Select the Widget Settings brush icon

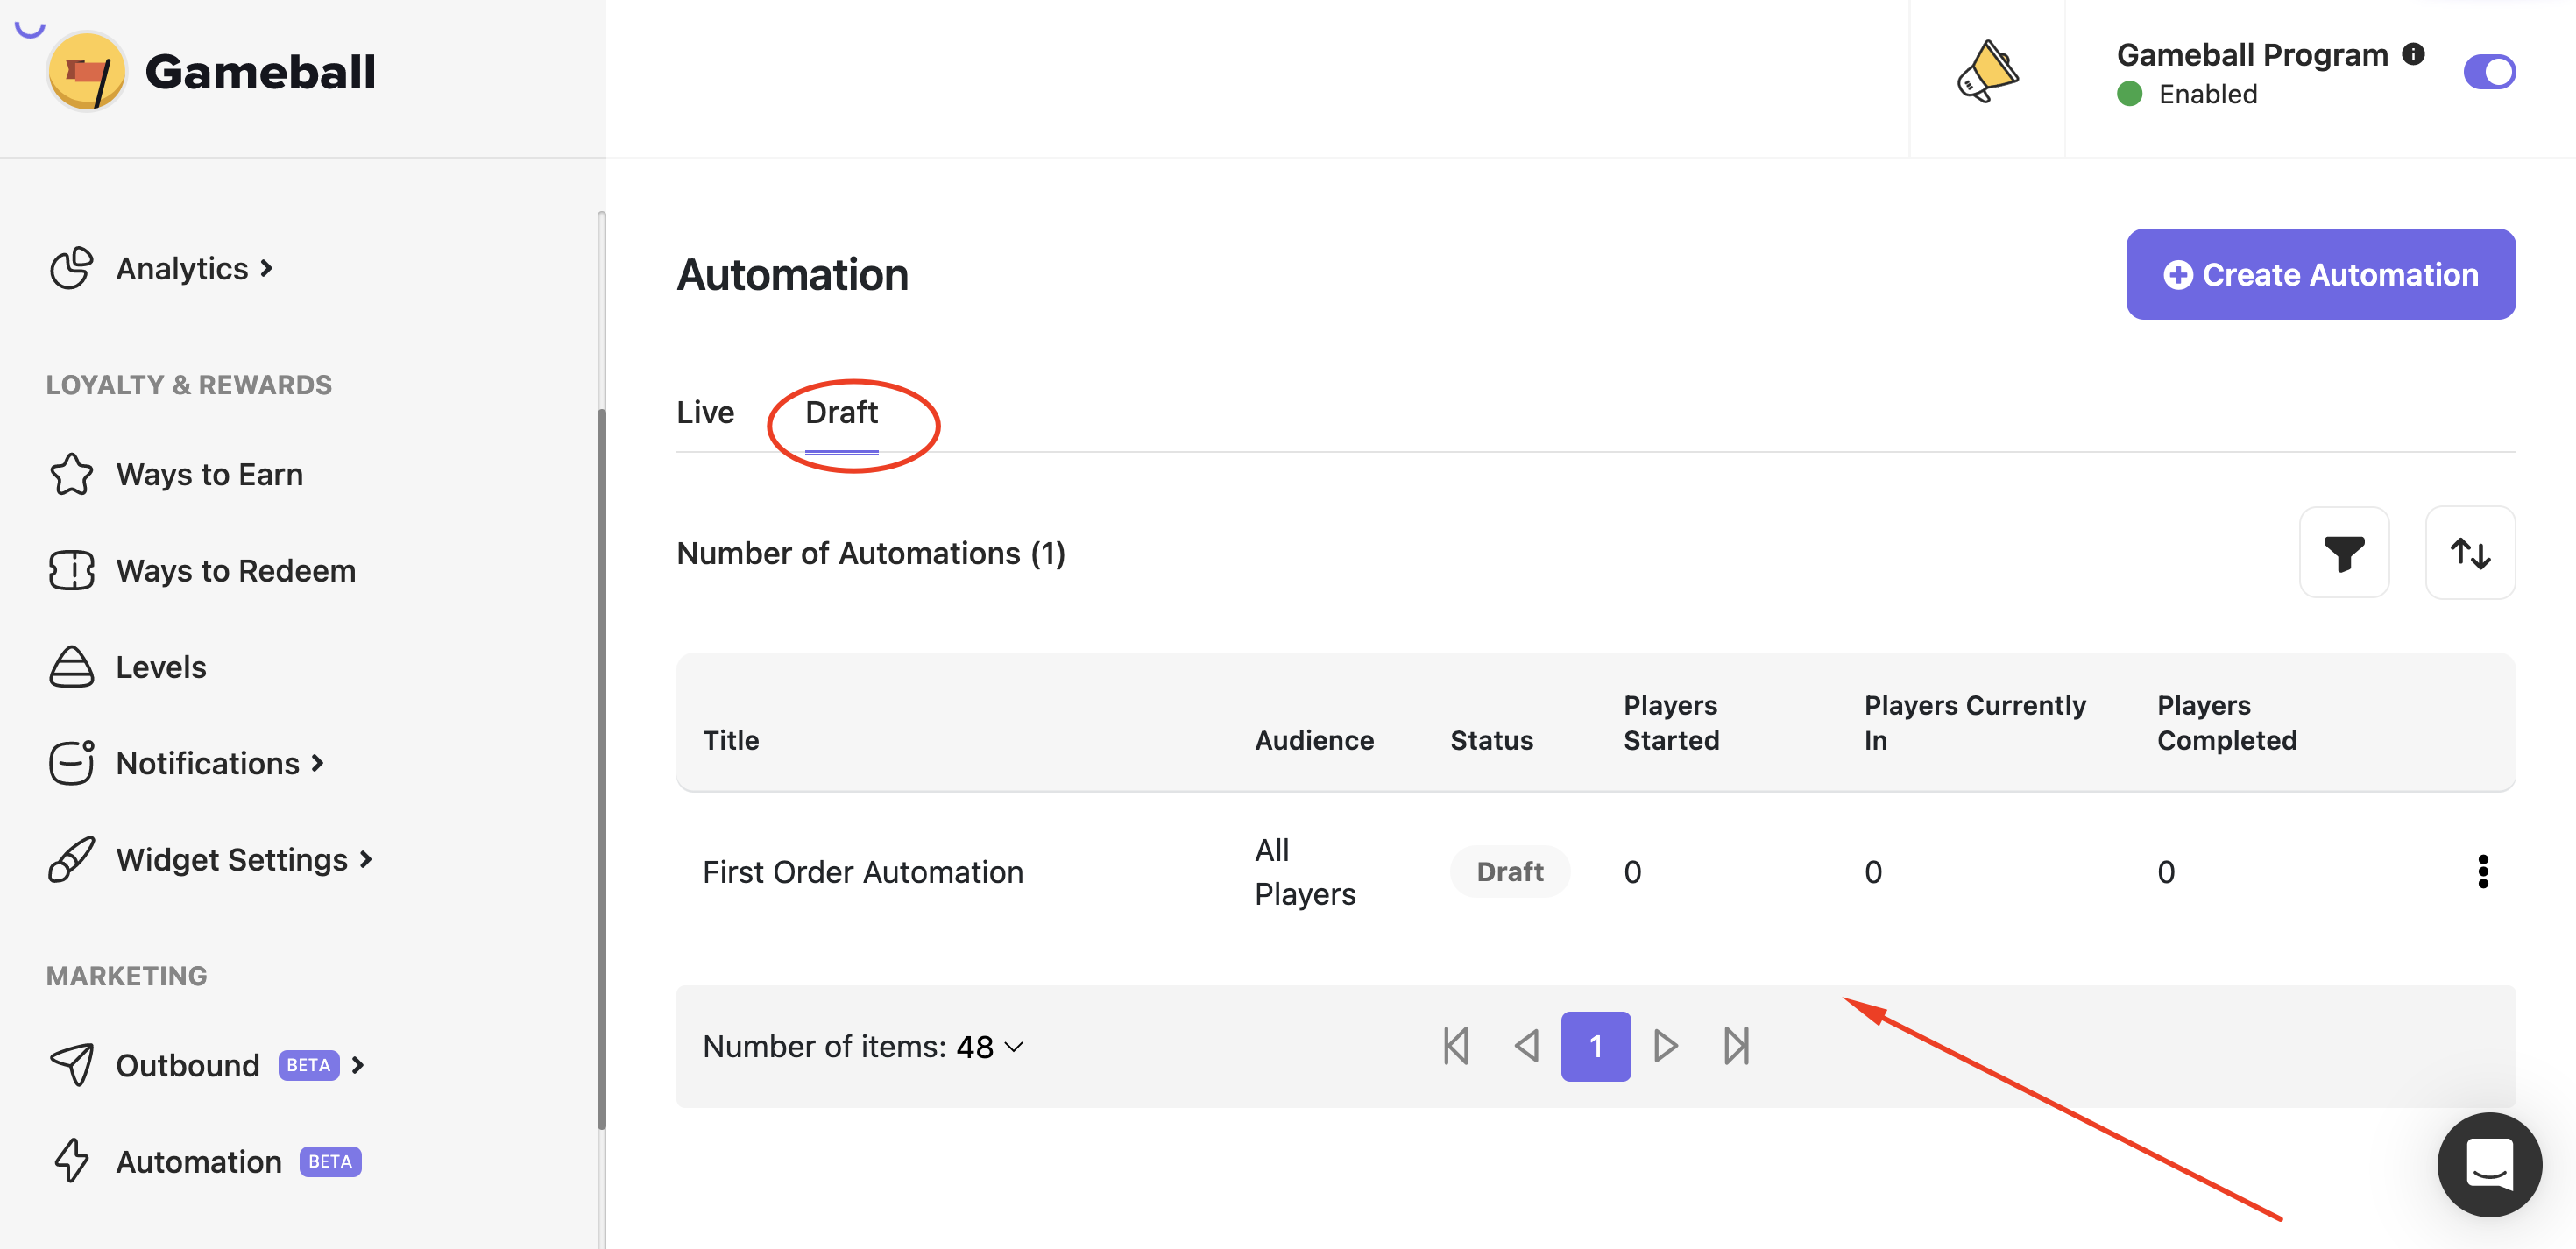(x=70, y=858)
